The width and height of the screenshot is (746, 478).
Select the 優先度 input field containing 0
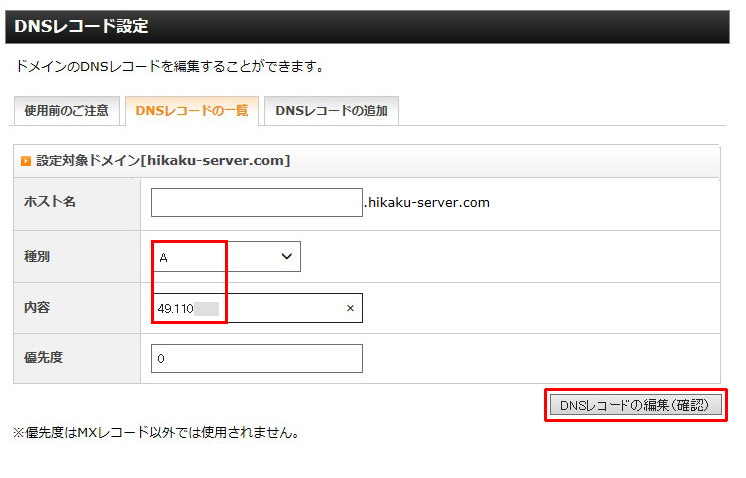tap(256, 359)
